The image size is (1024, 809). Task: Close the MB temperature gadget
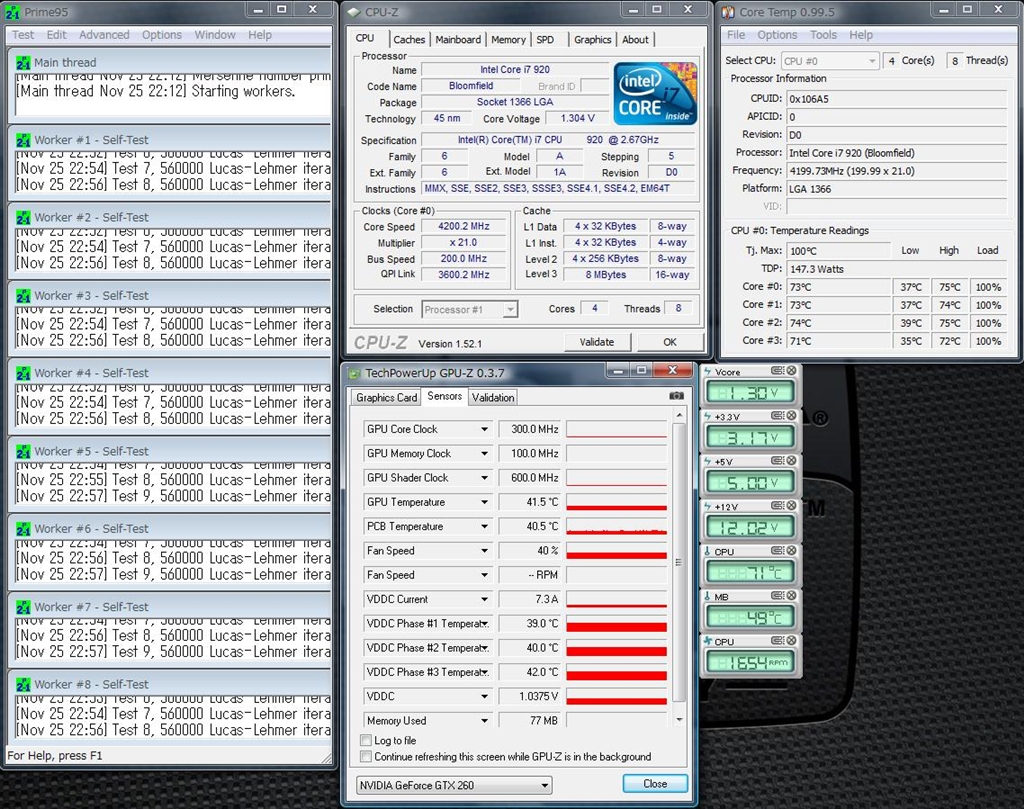[791, 597]
